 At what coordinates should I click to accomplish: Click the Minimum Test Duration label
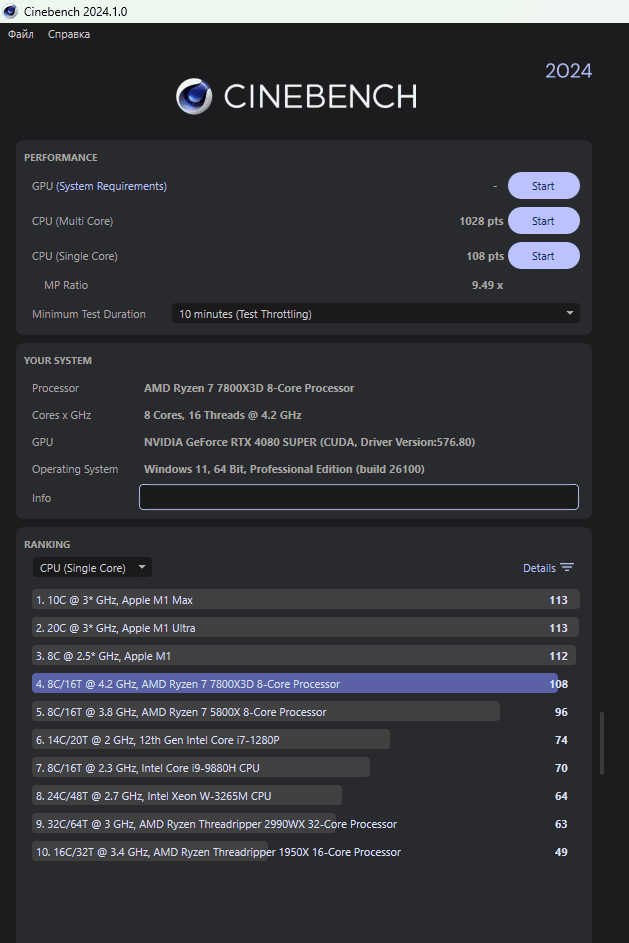(x=88, y=314)
